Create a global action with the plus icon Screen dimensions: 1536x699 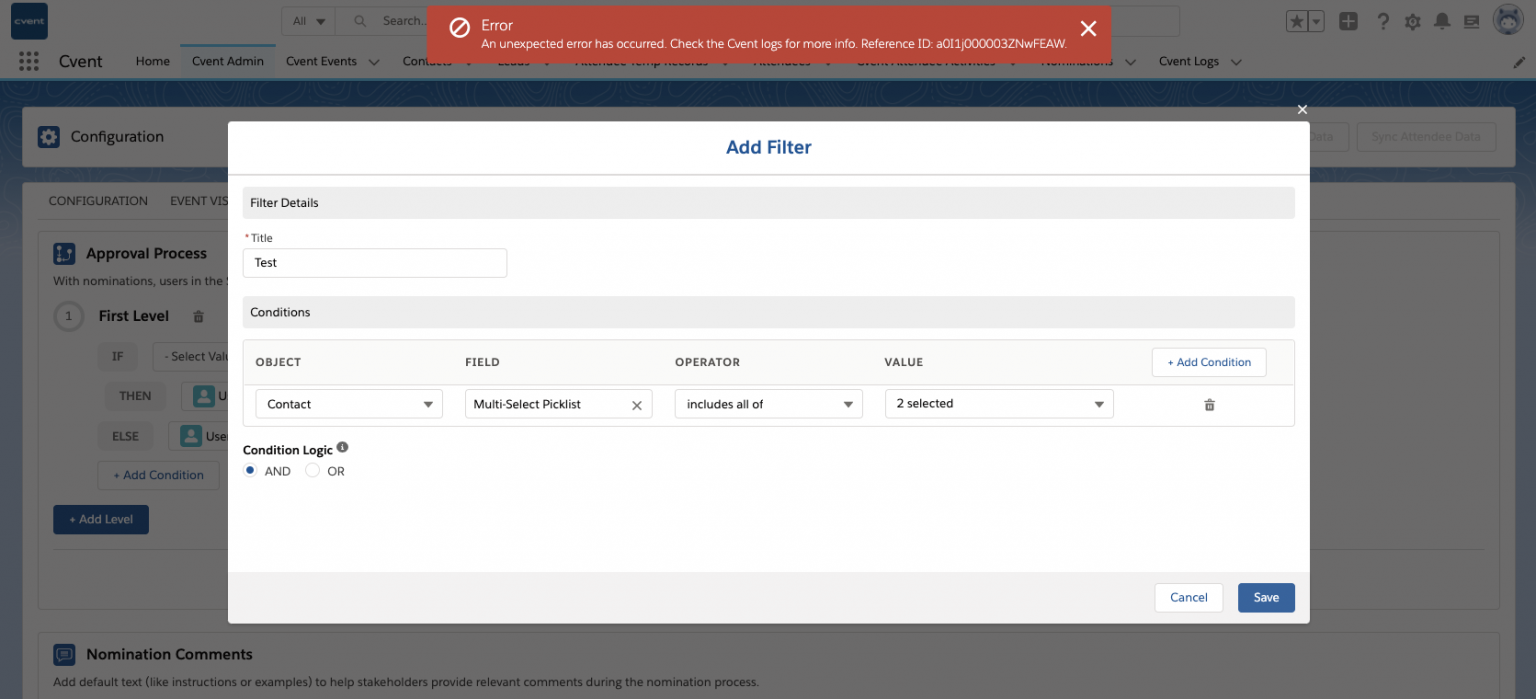[1348, 20]
